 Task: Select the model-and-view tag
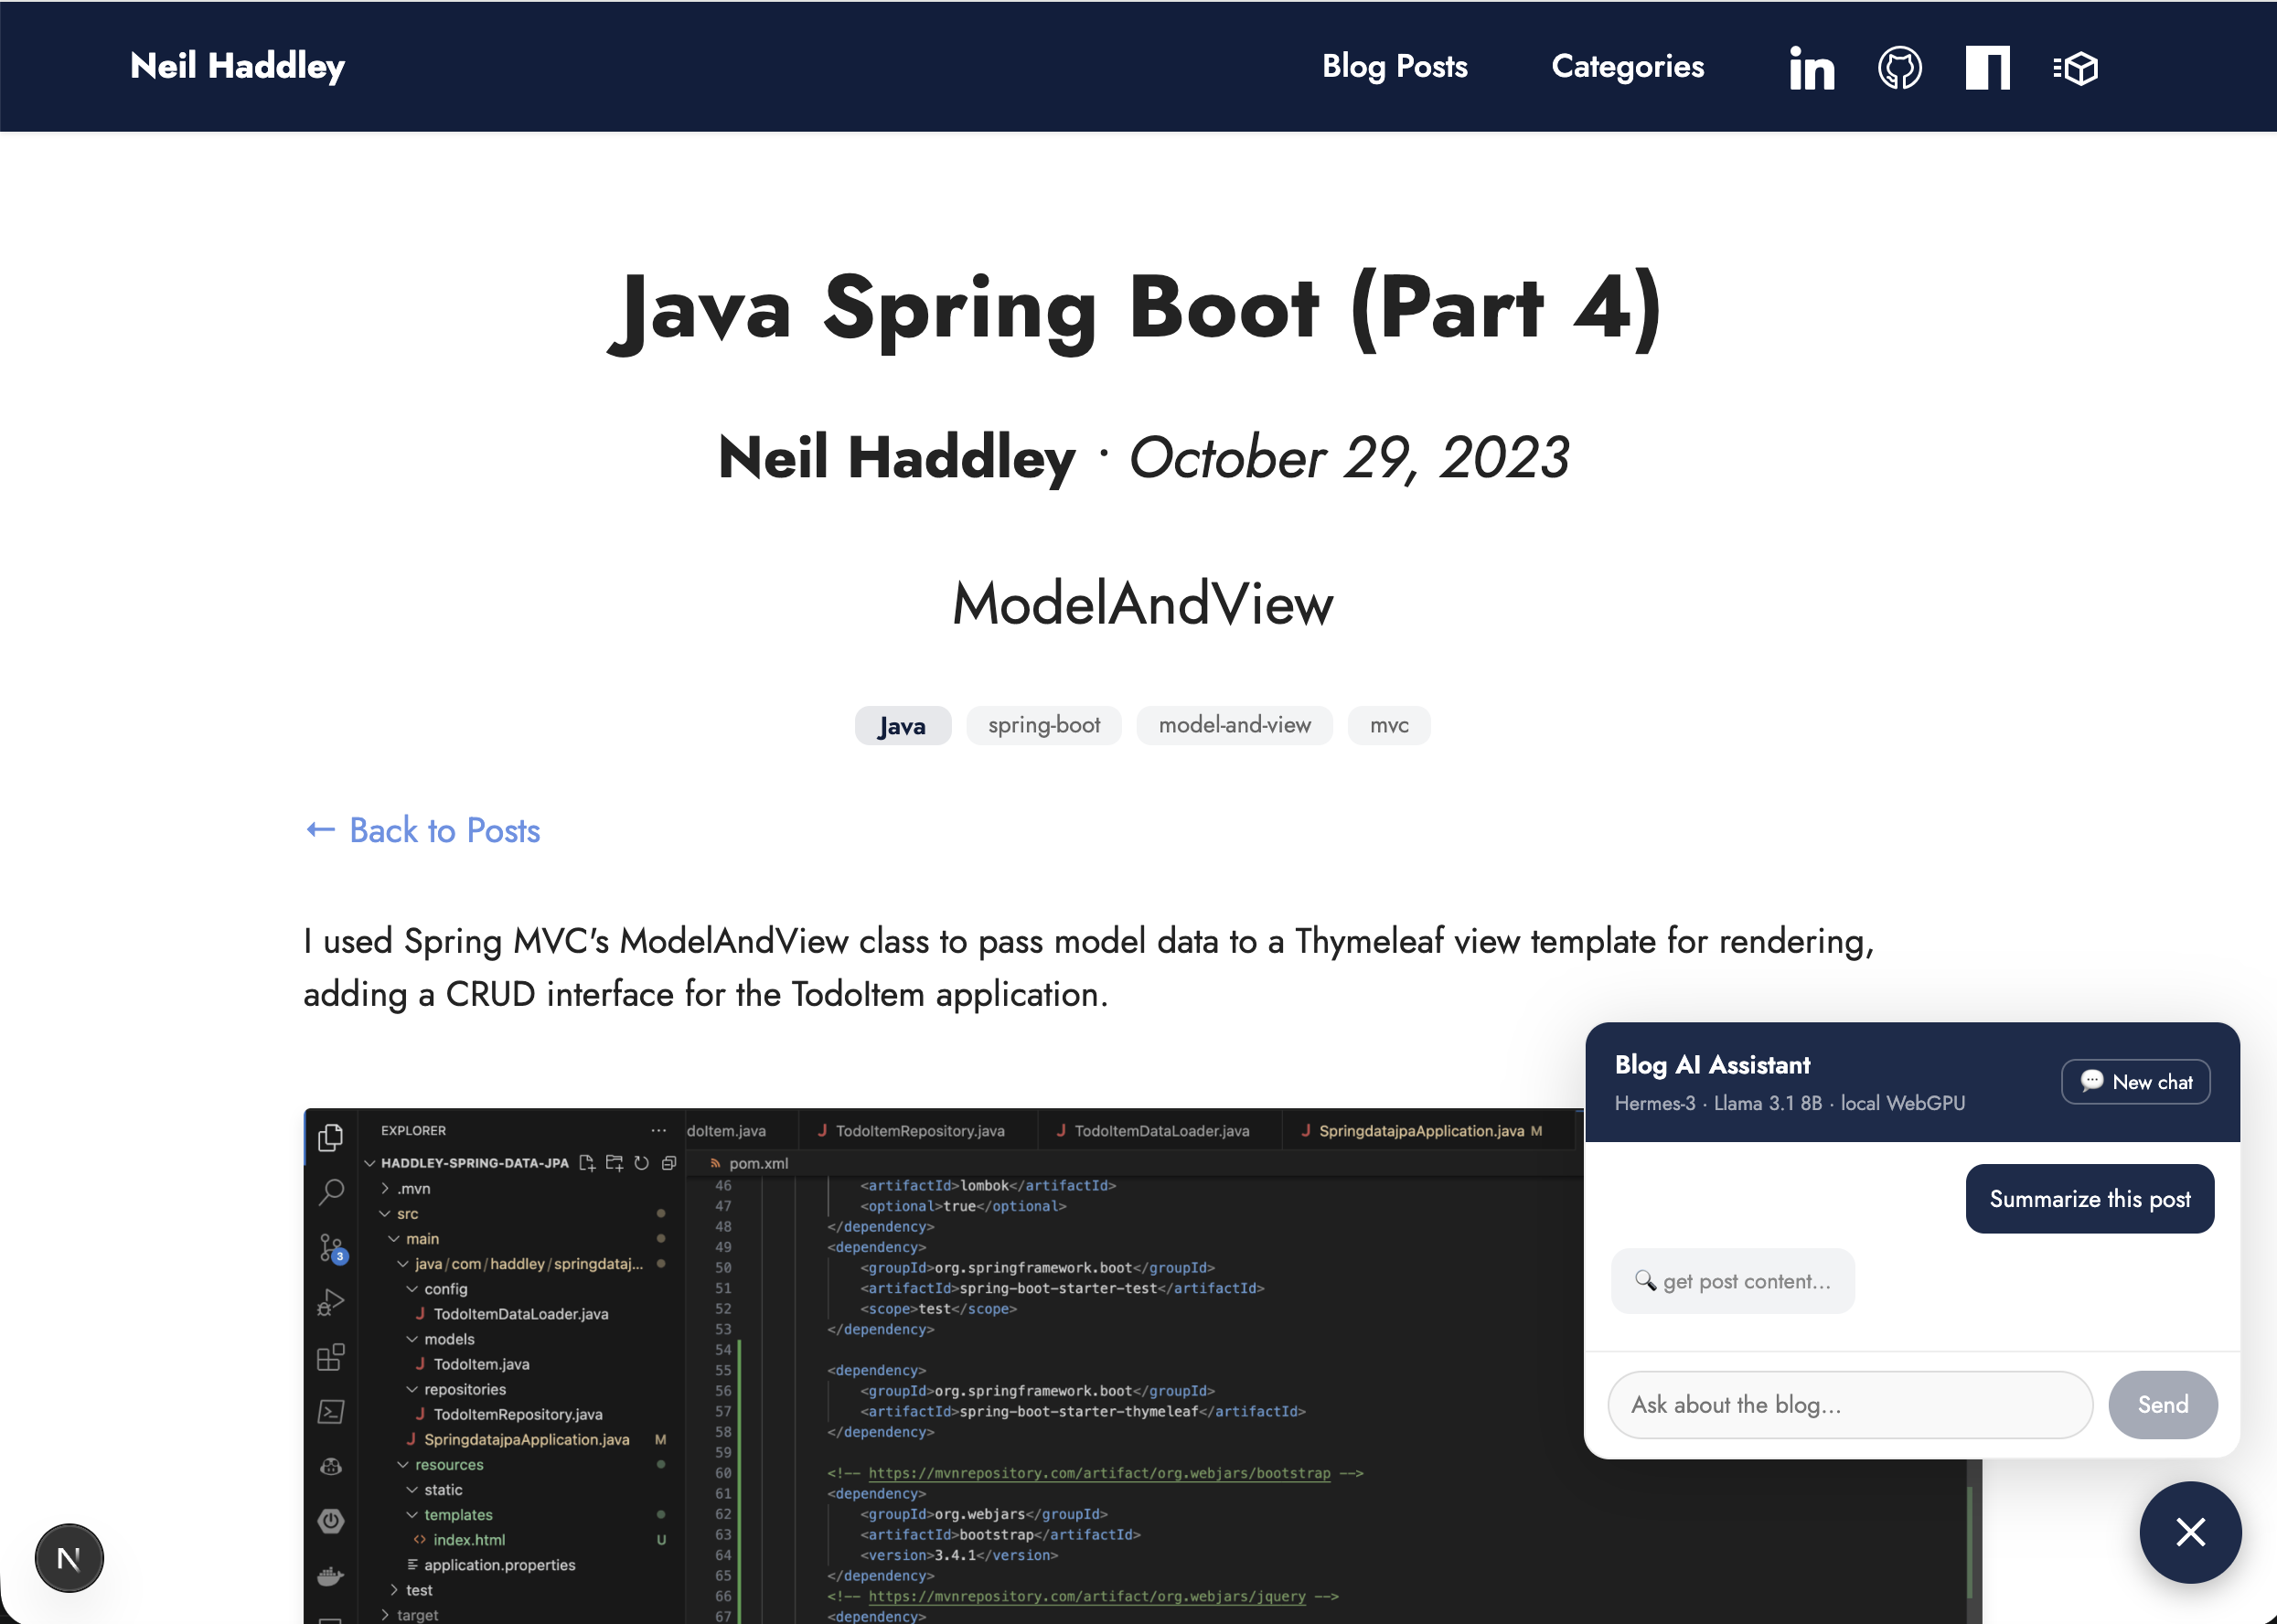pyautogui.click(x=1234, y=725)
